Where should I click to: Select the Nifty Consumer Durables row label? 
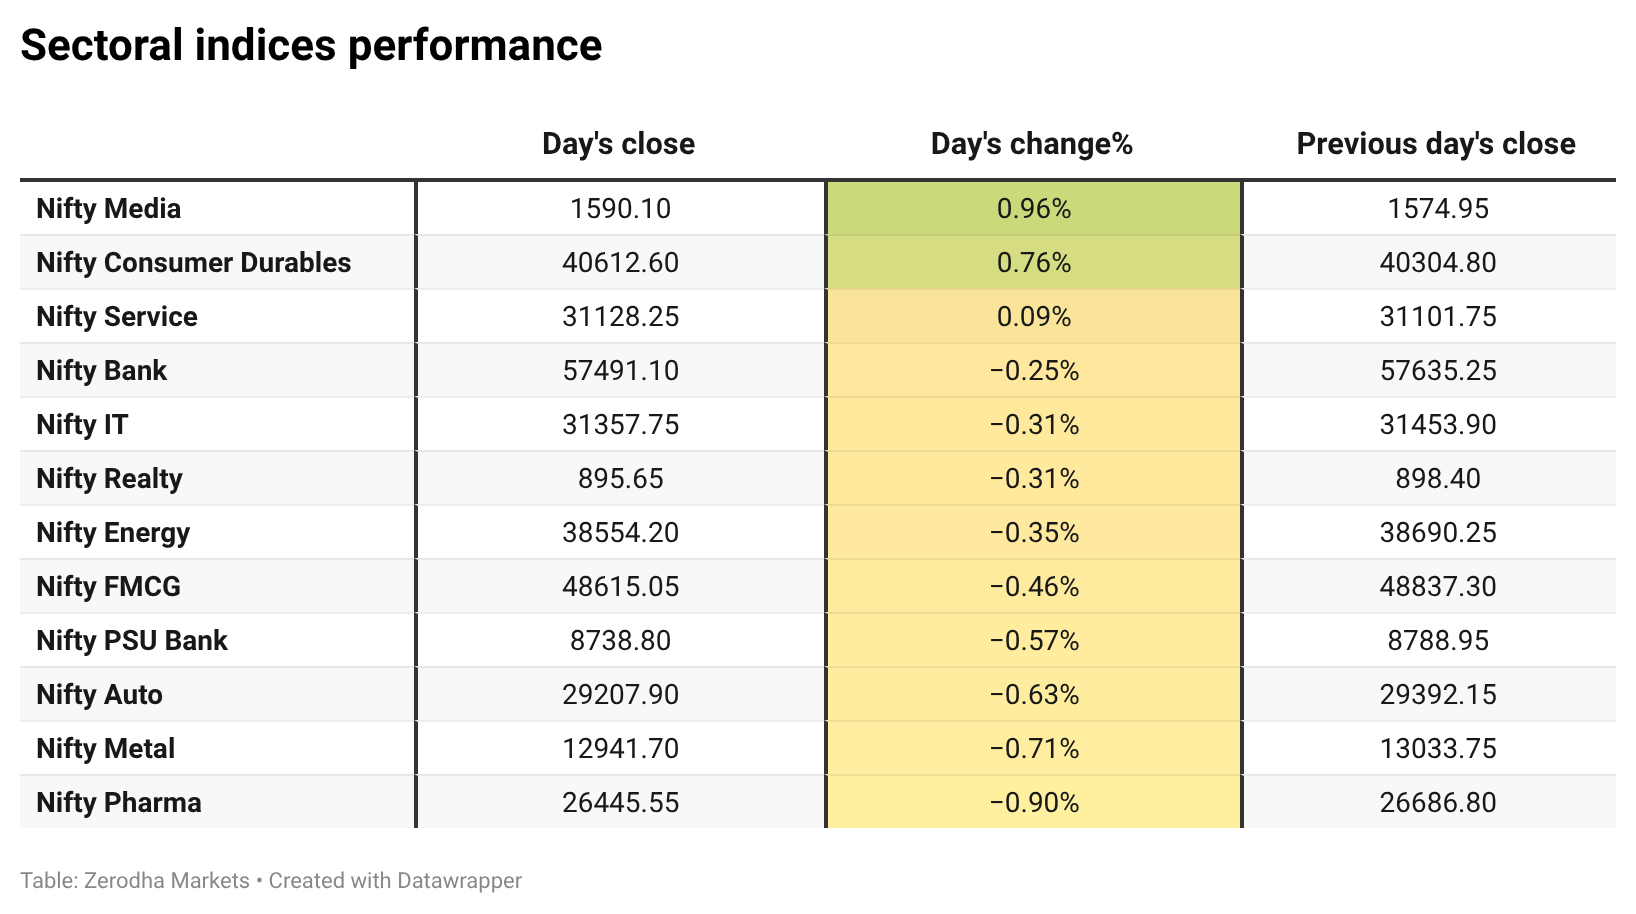194,262
